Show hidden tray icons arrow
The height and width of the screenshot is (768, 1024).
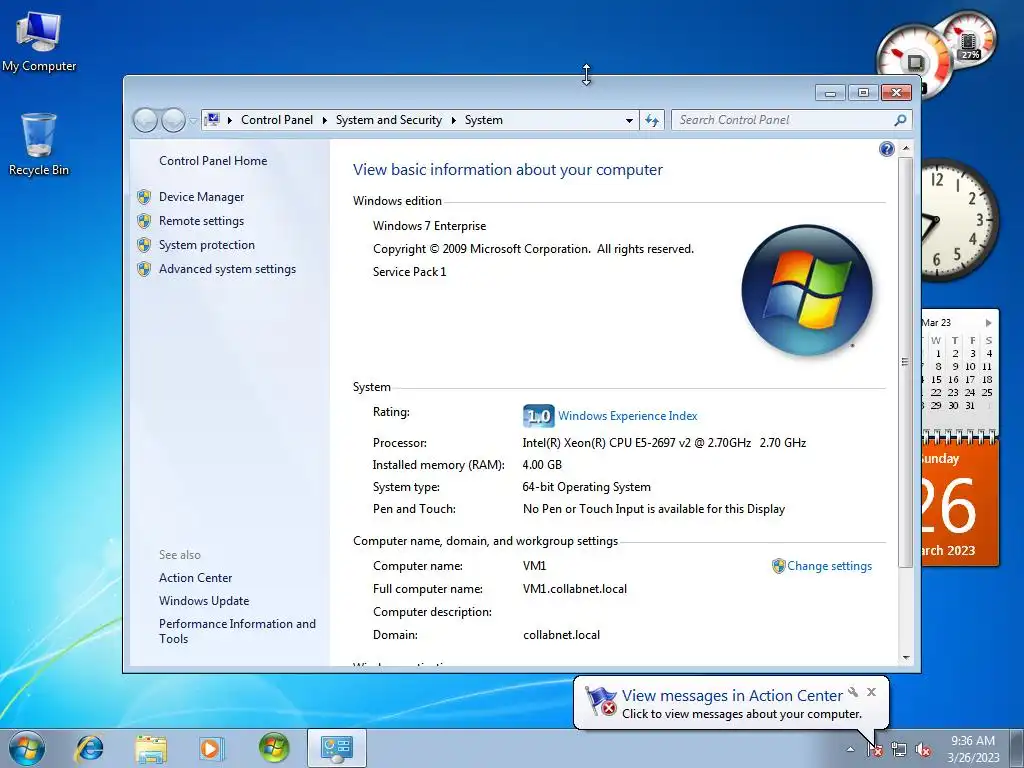tap(850, 749)
